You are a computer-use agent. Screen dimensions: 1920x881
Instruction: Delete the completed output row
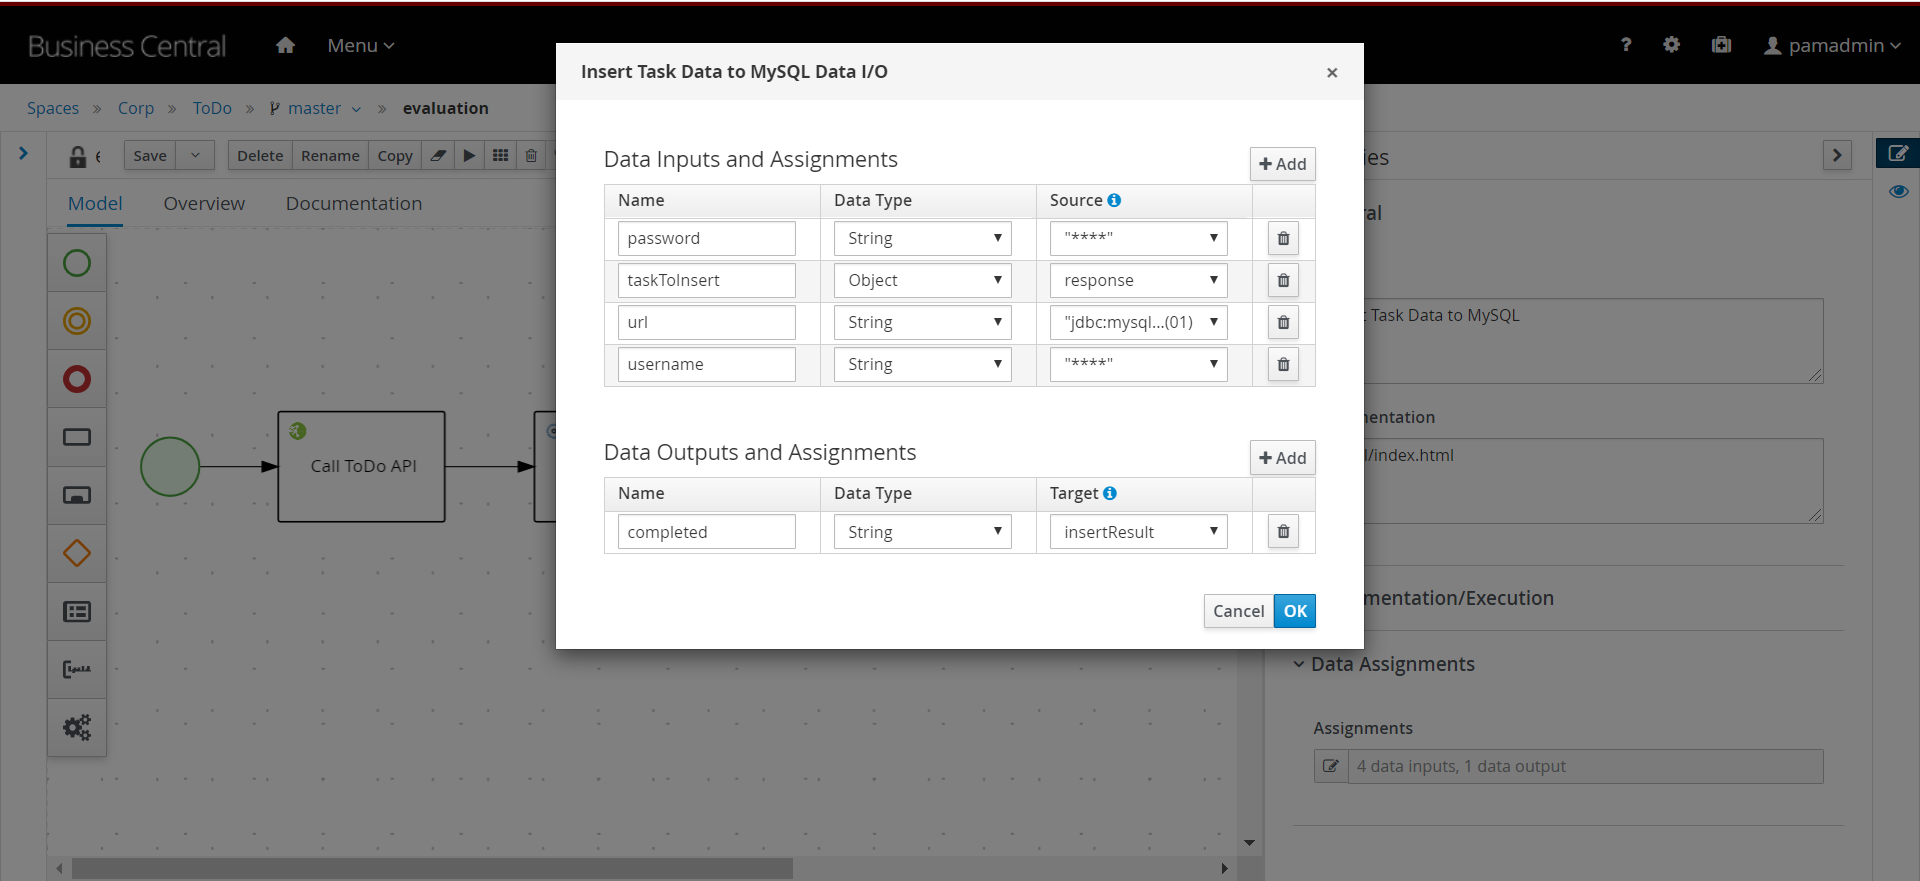point(1283,532)
